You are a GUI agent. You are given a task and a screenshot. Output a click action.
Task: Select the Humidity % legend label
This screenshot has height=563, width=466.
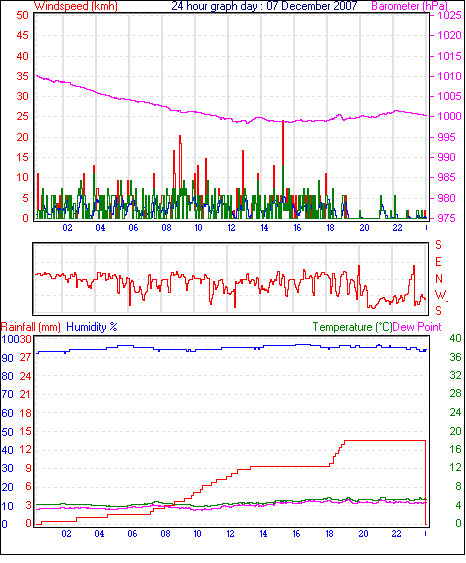(x=92, y=327)
